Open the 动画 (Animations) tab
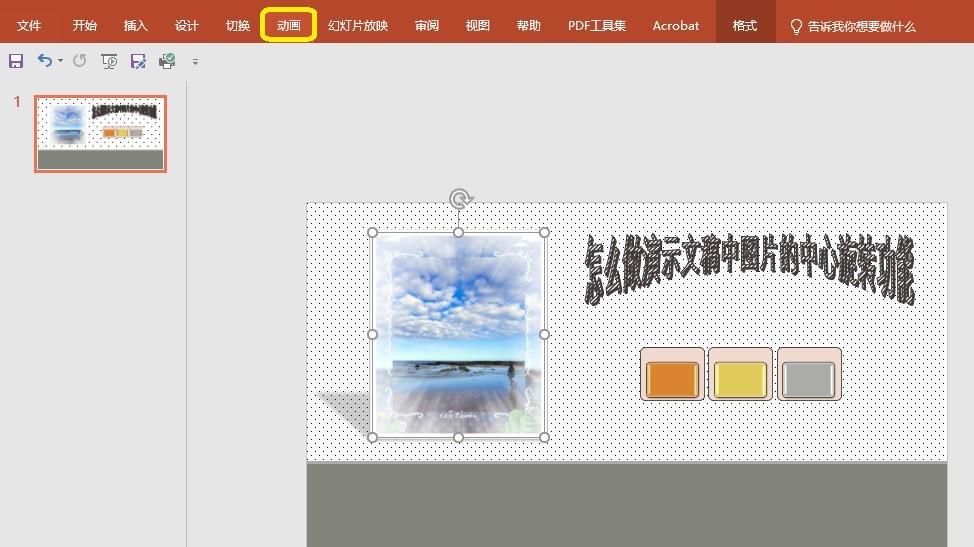Screen dimensions: 974x547 click(x=289, y=26)
